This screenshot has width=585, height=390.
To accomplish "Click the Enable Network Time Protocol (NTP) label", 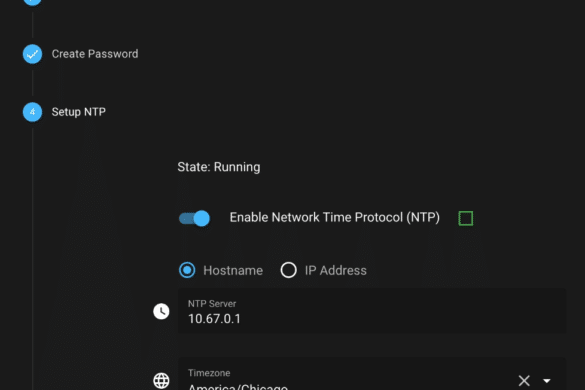I will click(335, 217).
